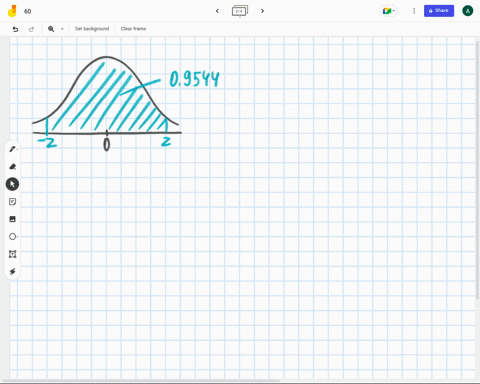Go to the next frame
The width and height of the screenshot is (480, 384).
[x=262, y=11]
